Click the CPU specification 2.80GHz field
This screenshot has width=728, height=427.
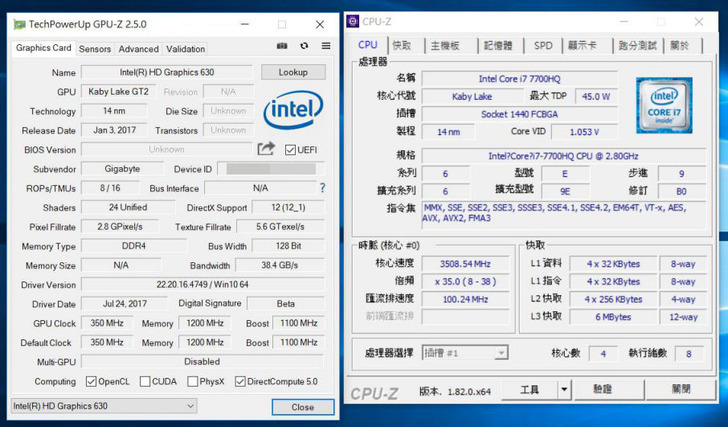563,156
